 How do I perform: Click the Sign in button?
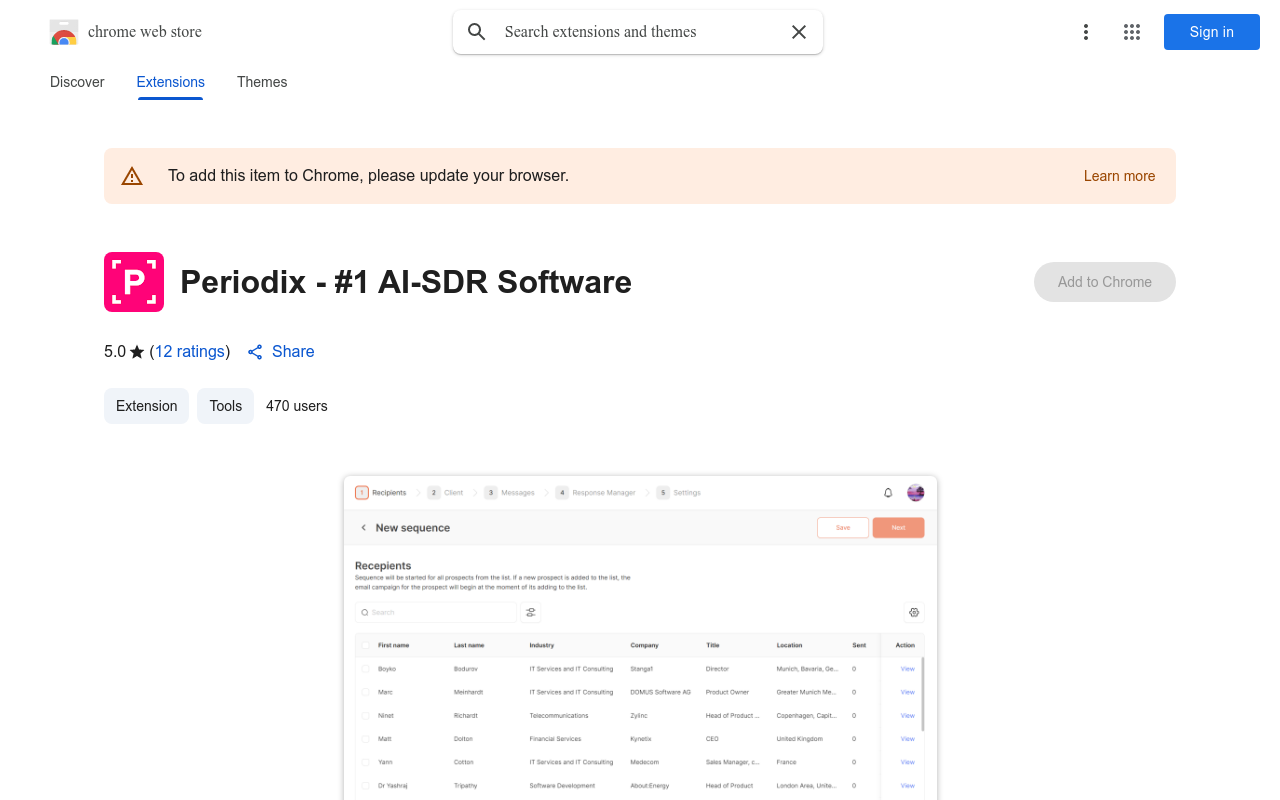pyautogui.click(x=1212, y=32)
